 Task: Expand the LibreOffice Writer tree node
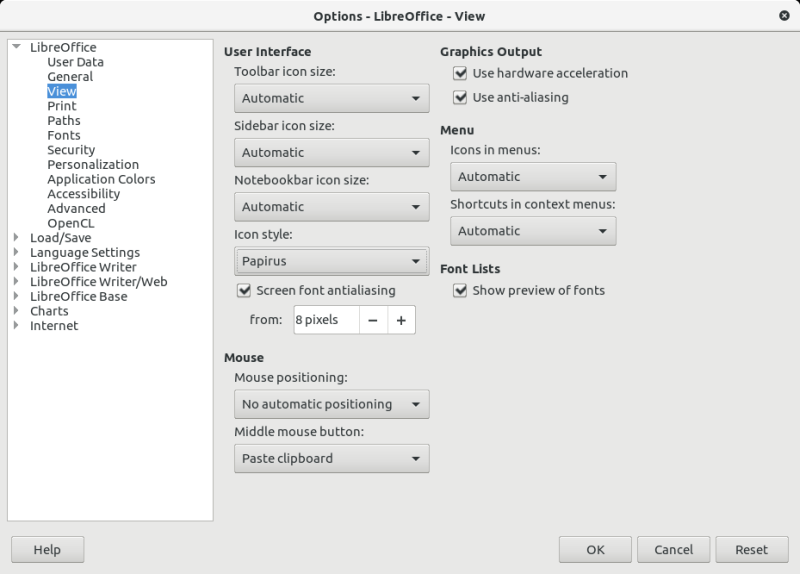(16, 267)
